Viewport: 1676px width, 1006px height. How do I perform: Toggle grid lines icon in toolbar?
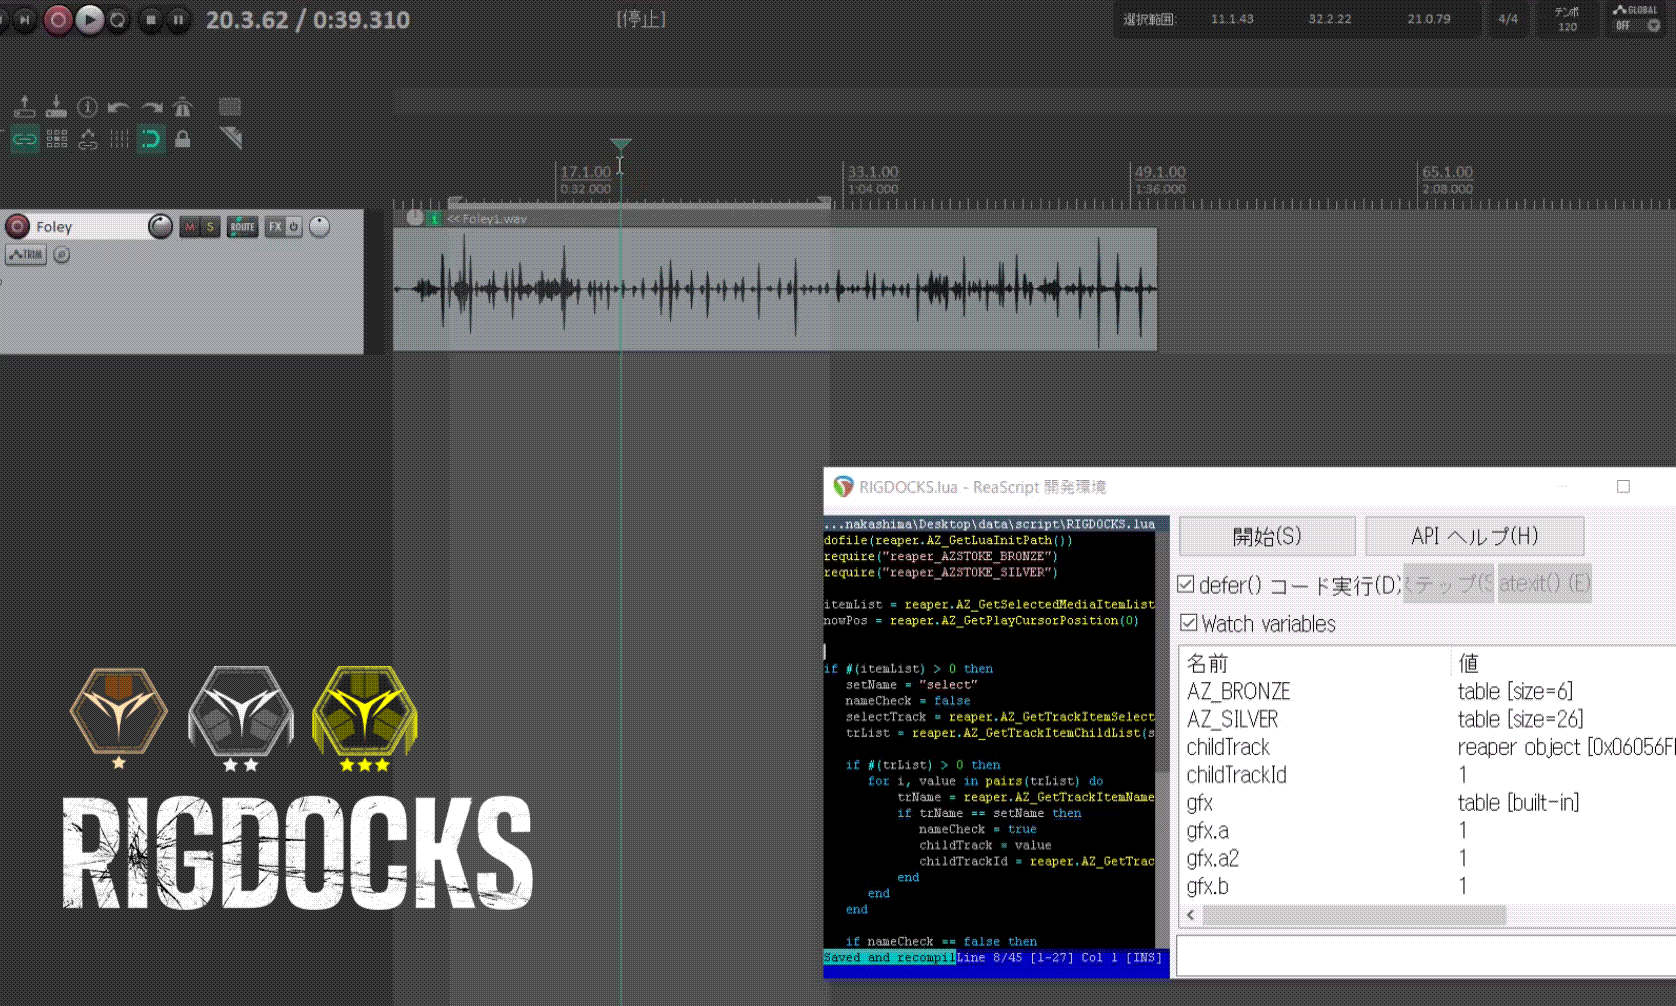pos(119,139)
